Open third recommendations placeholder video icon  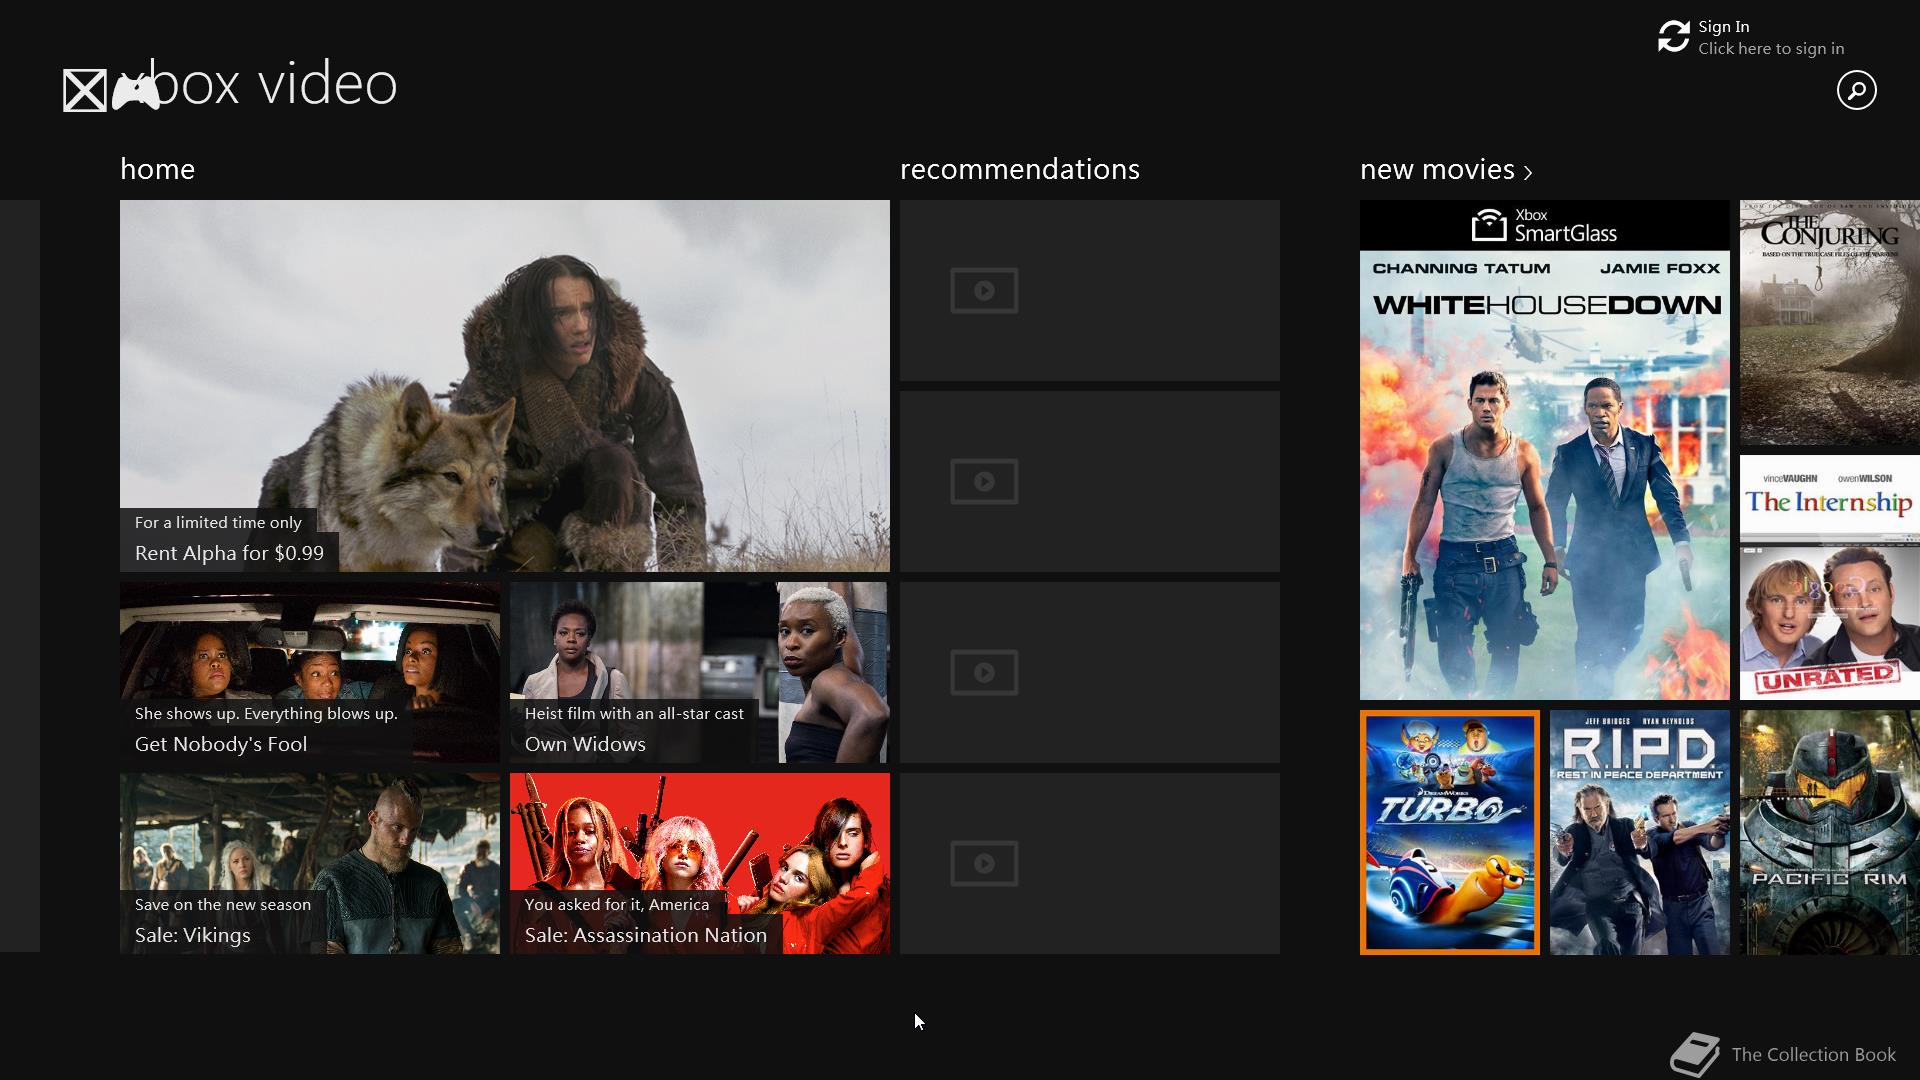(x=984, y=673)
